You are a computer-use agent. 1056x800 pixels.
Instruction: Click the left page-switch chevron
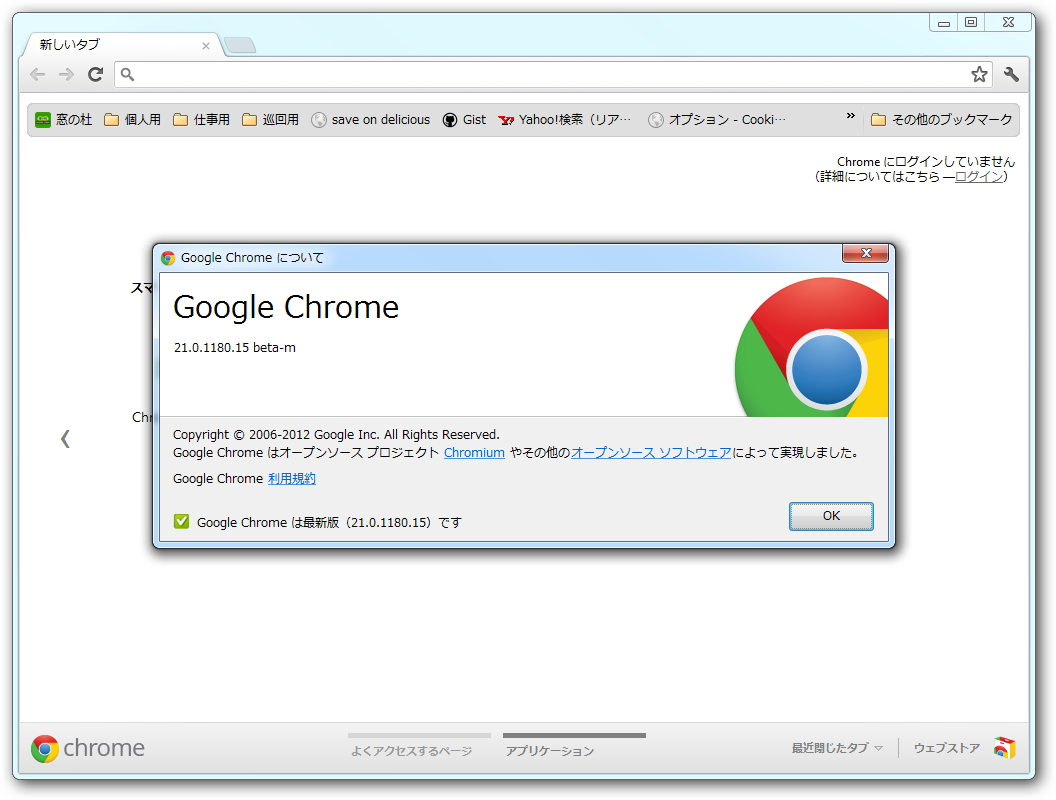click(x=65, y=438)
